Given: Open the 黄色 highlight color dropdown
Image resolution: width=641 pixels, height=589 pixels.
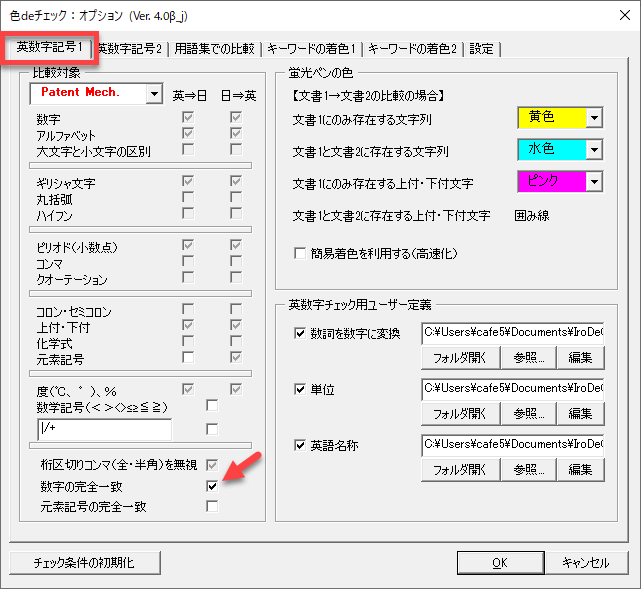Looking at the screenshot, I should pyautogui.click(x=593, y=119).
